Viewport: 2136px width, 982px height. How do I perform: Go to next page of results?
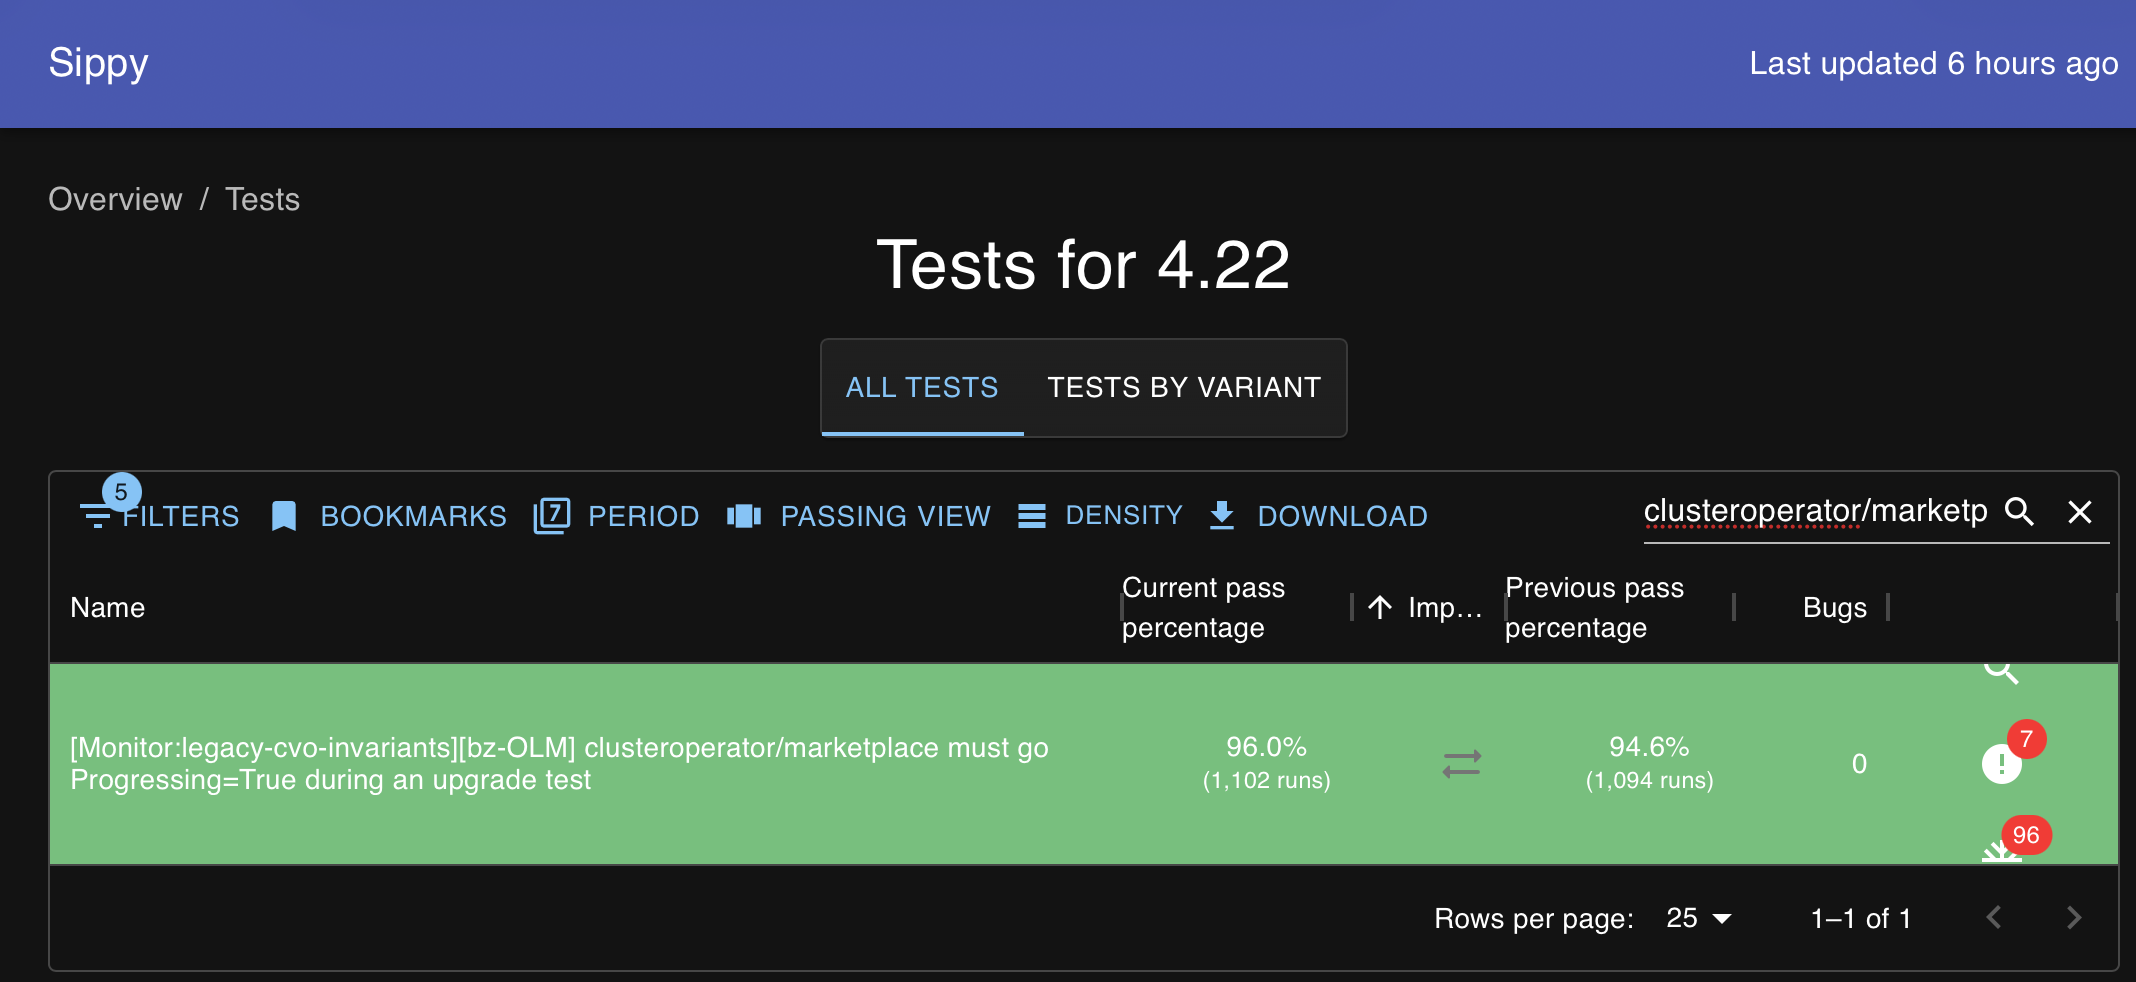pos(2074,918)
